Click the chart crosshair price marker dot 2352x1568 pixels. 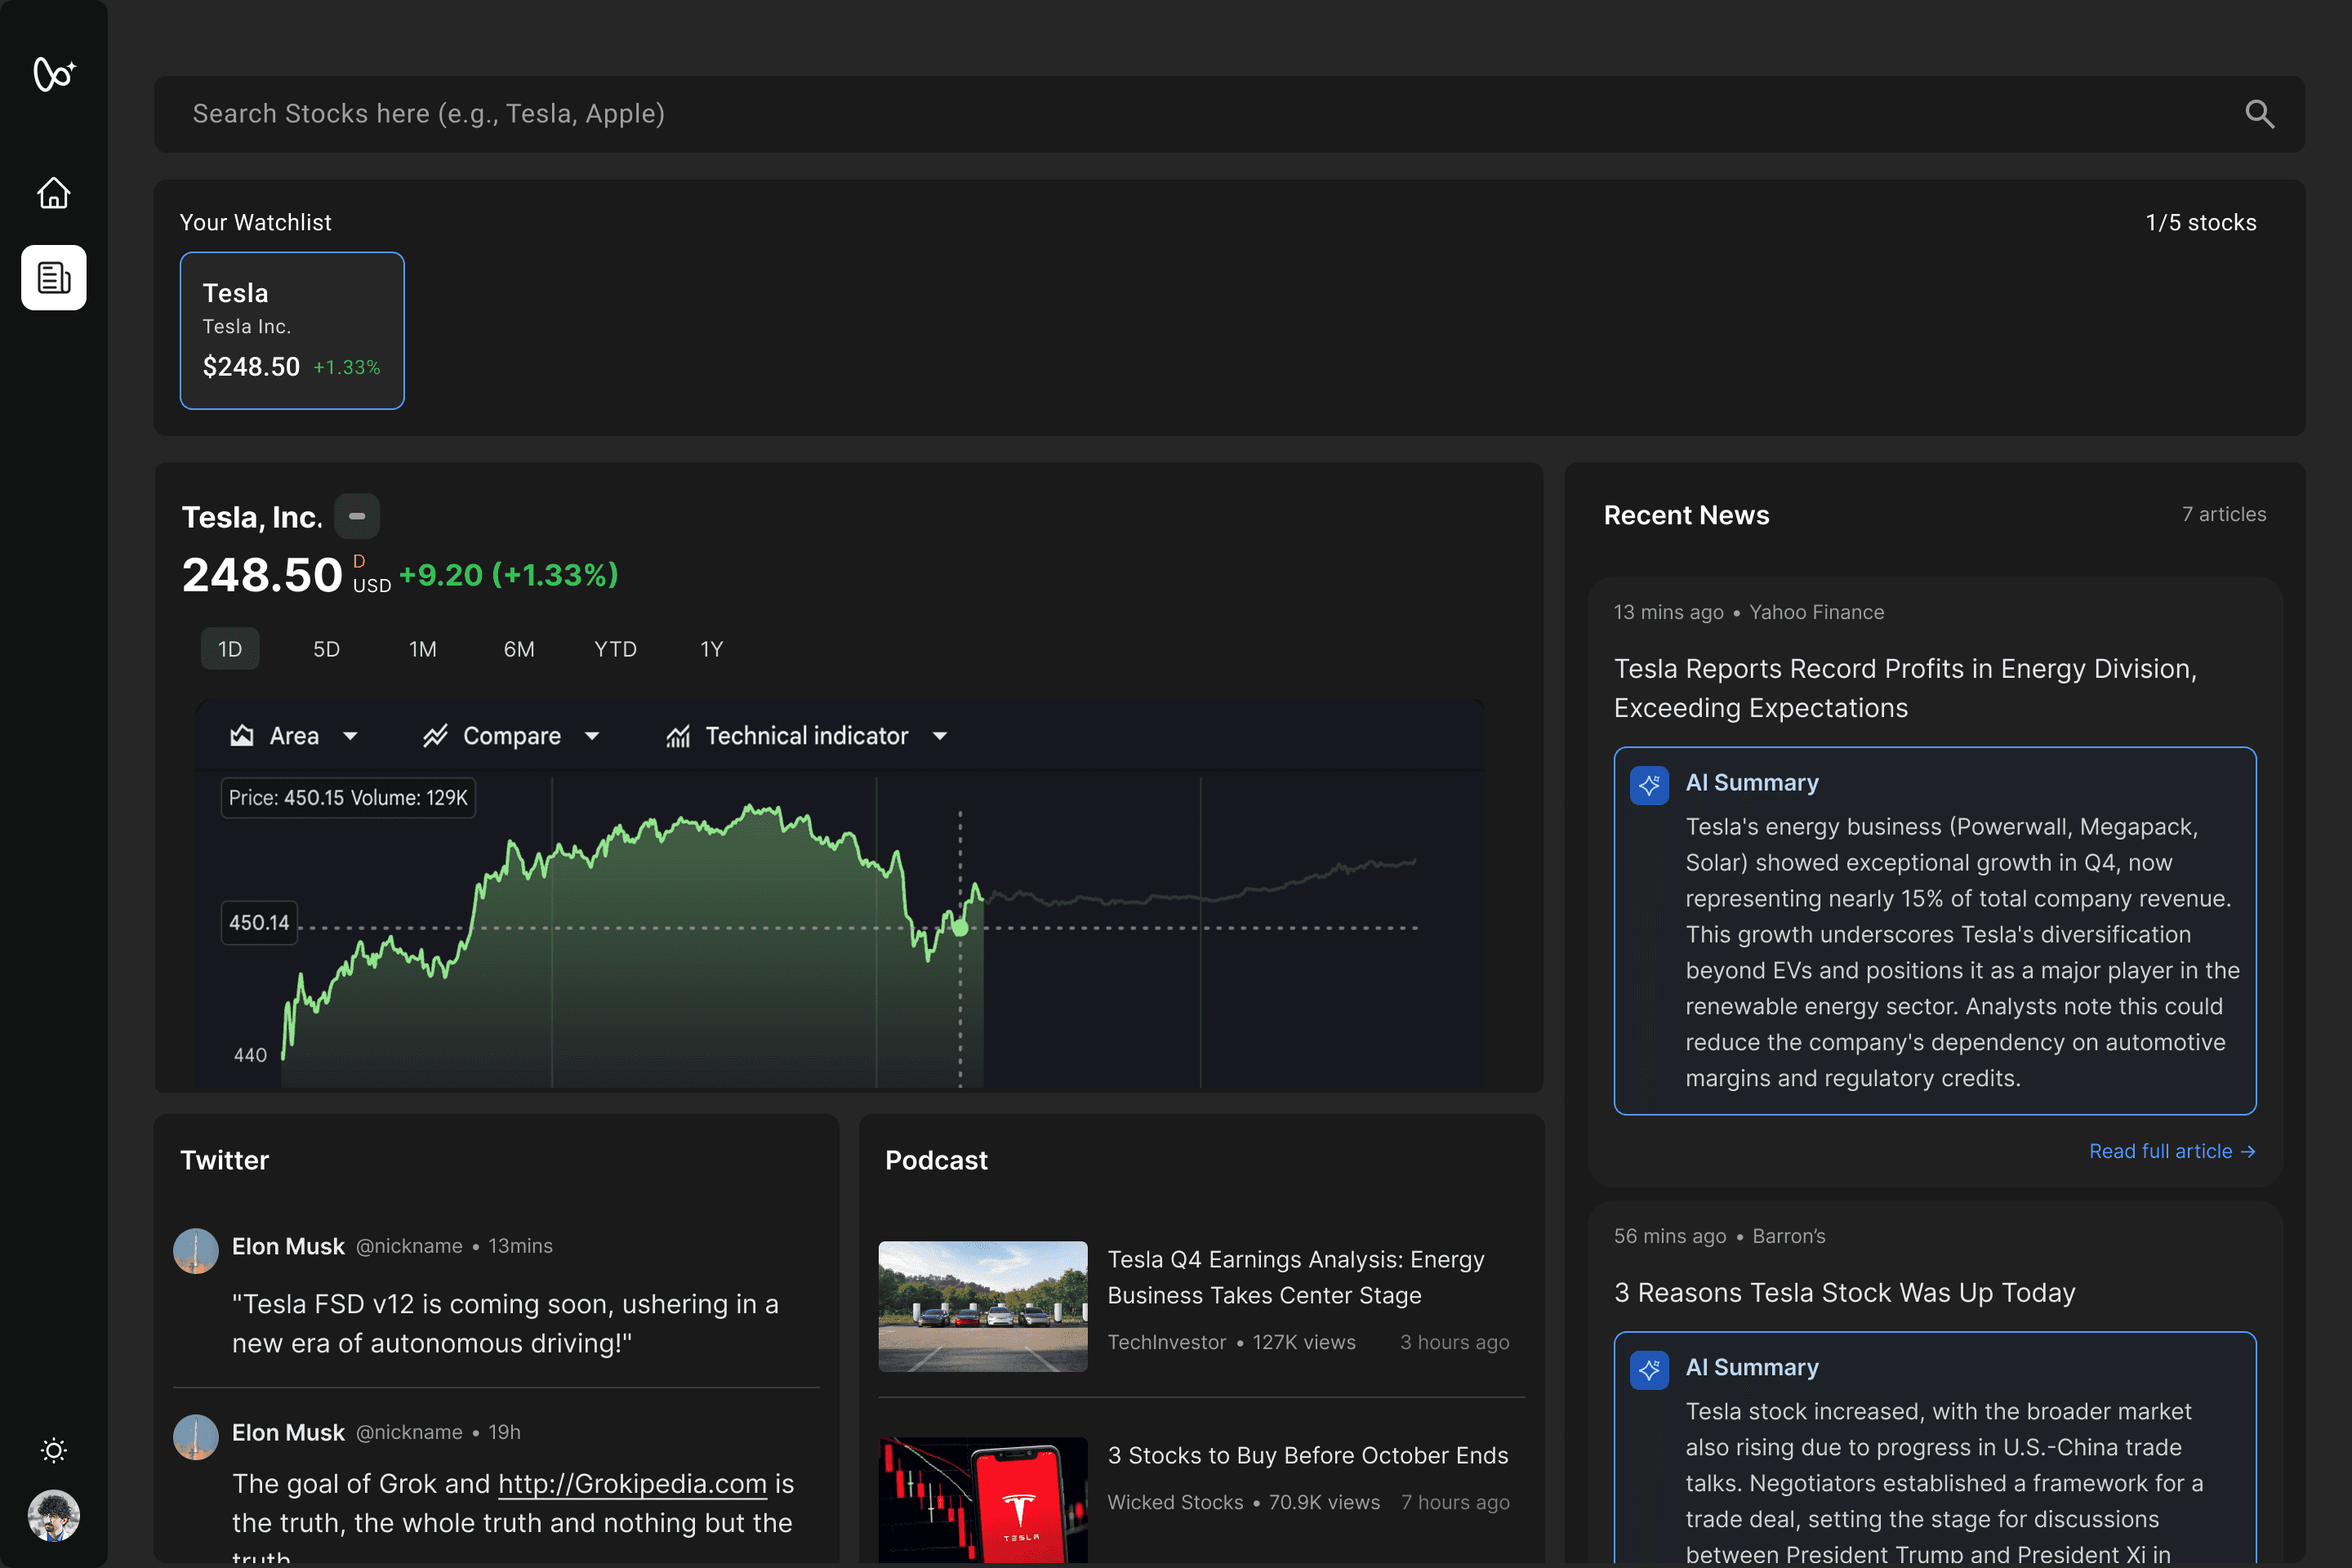tap(960, 928)
